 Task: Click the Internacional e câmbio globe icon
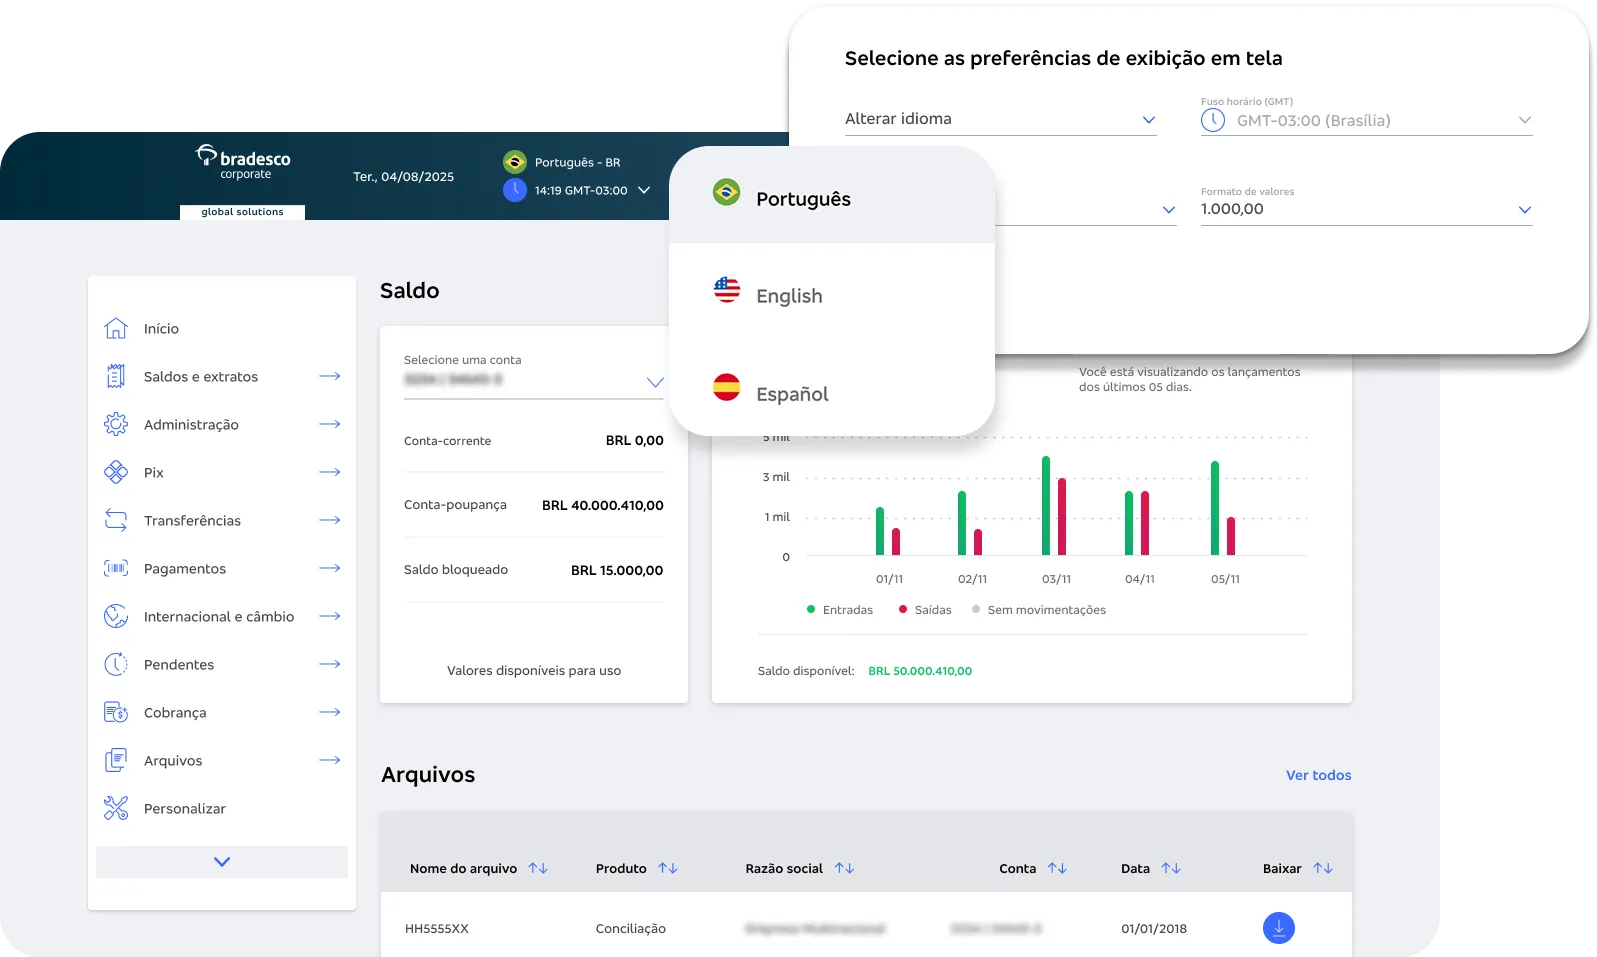(116, 616)
